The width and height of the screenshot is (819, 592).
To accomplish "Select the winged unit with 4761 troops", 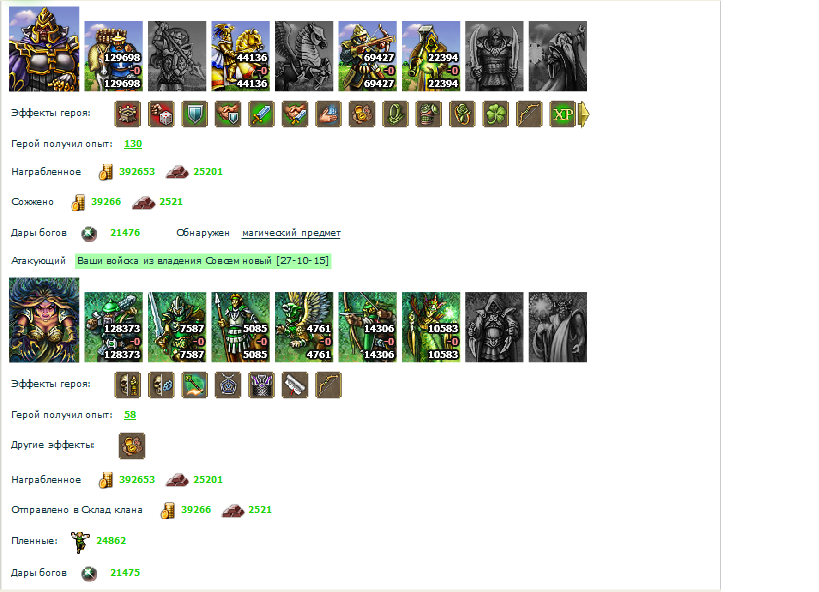I will [x=304, y=327].
